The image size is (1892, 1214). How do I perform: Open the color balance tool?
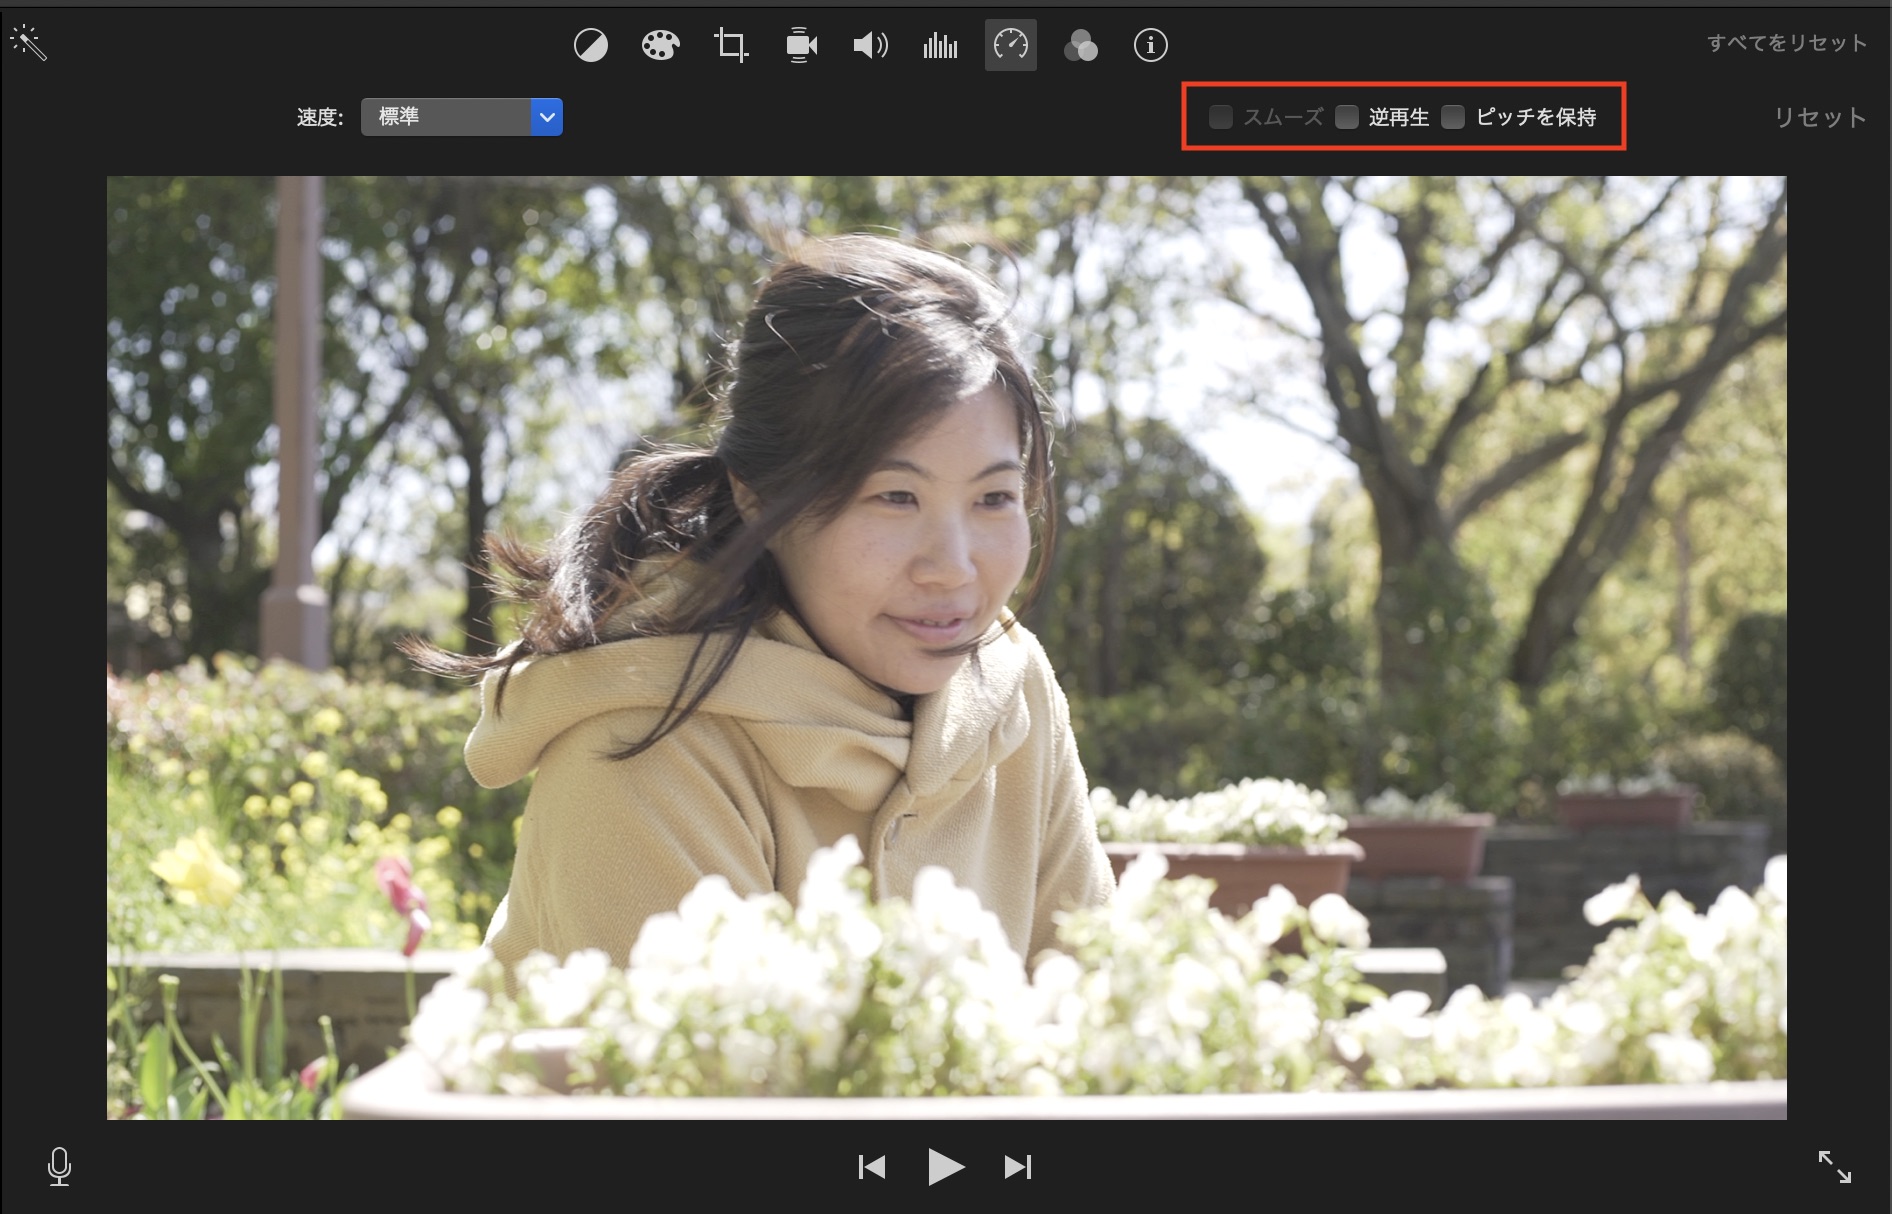[590, 45]
